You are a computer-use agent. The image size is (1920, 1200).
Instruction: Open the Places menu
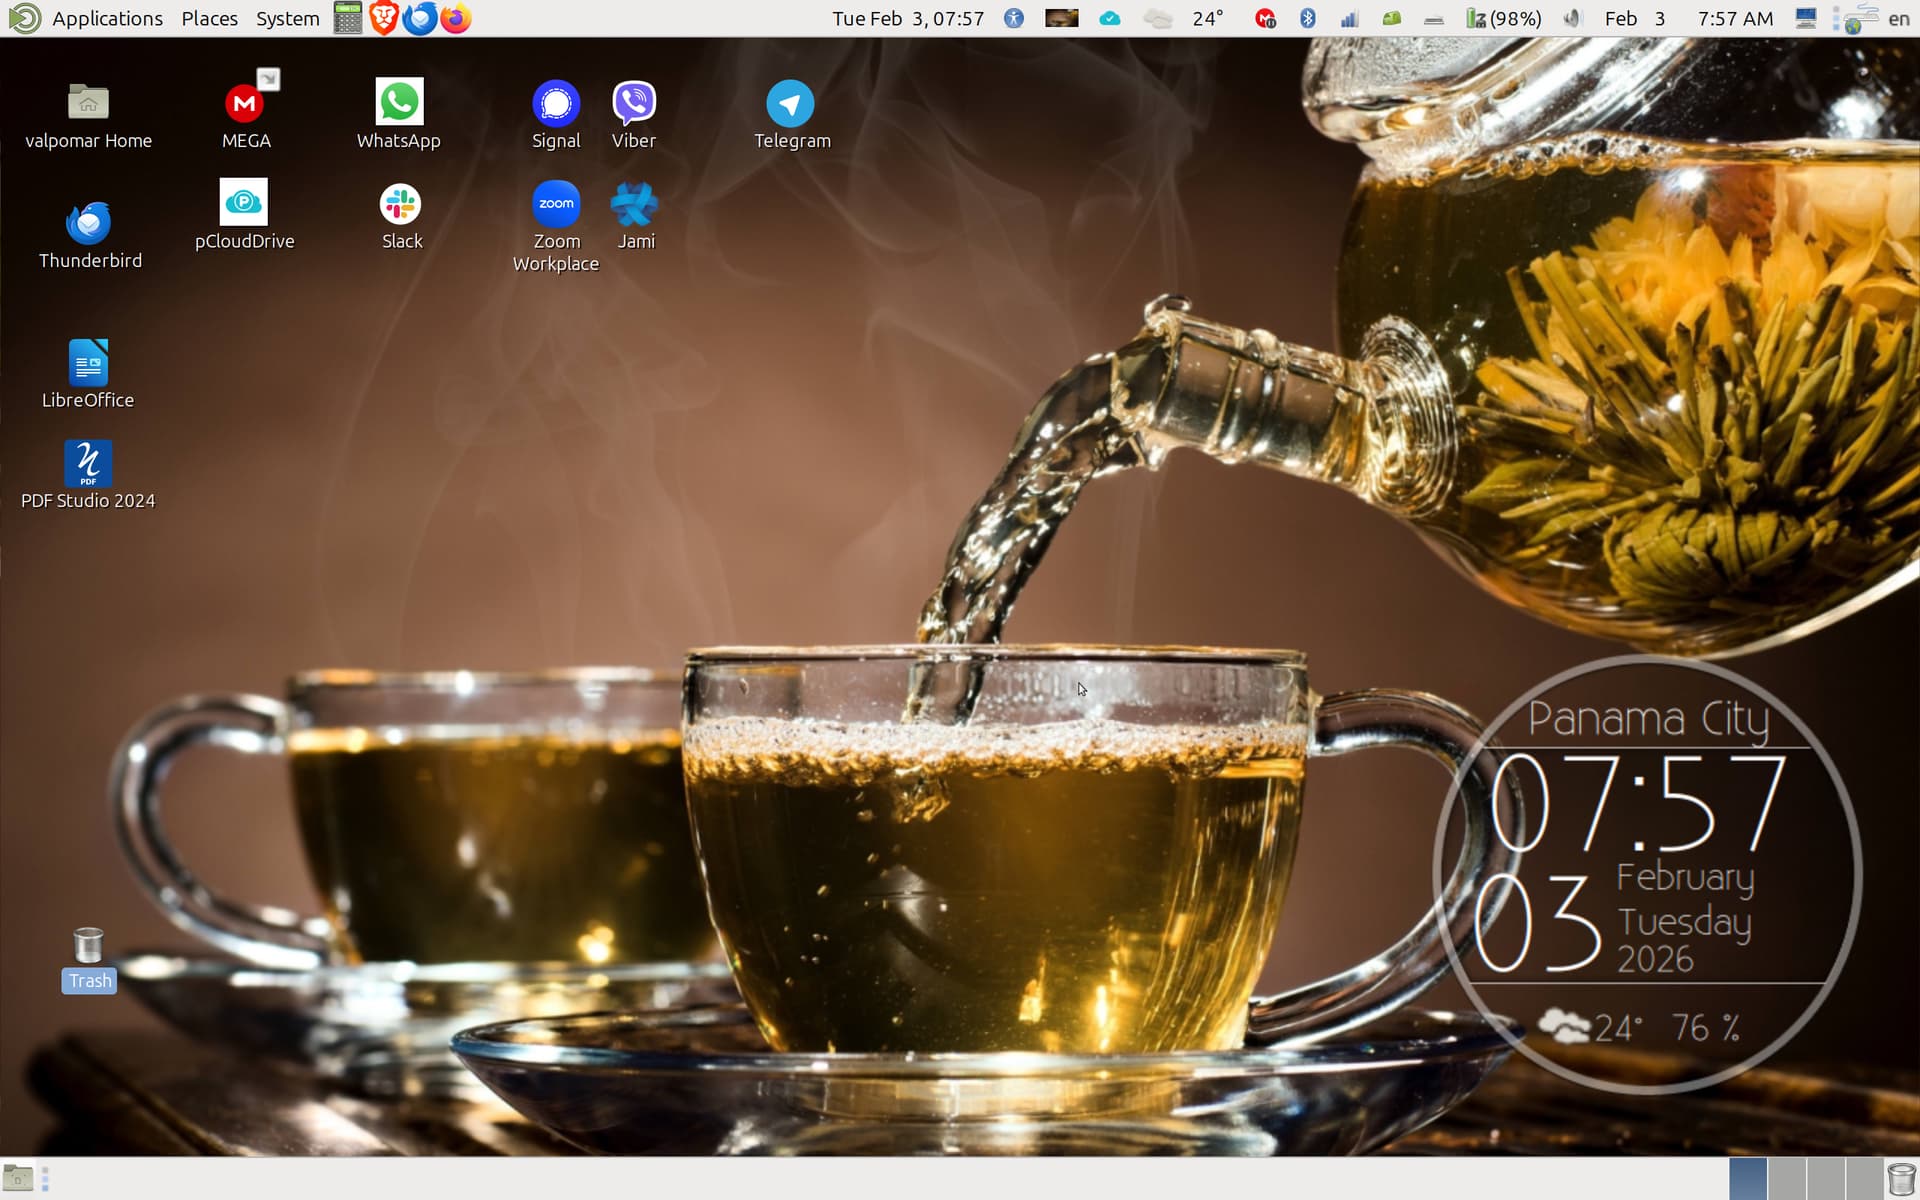point(209,18)
